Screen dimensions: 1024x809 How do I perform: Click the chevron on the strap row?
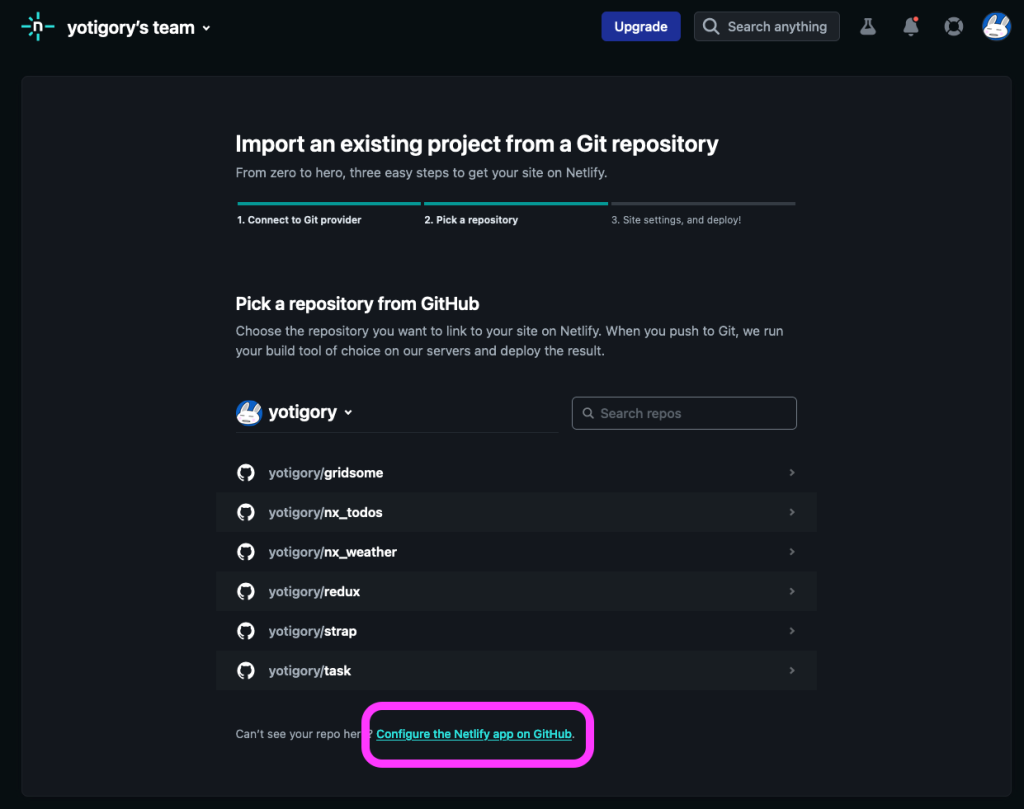[x=792, y=631]
